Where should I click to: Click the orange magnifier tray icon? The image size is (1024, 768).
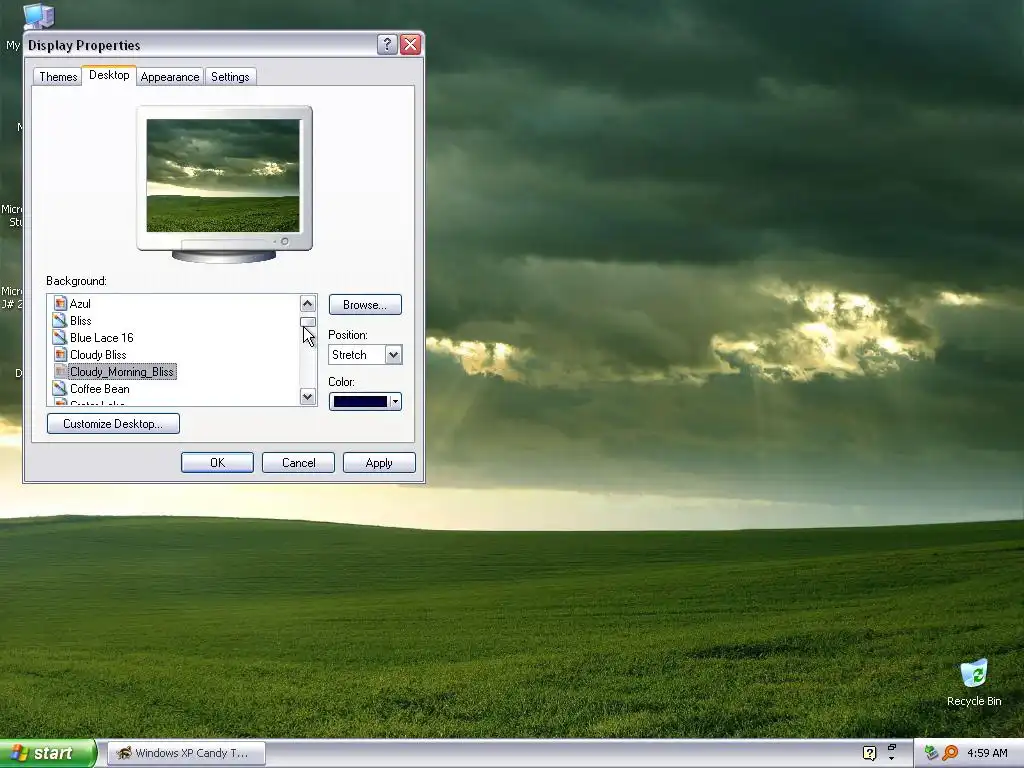(950, 753)
